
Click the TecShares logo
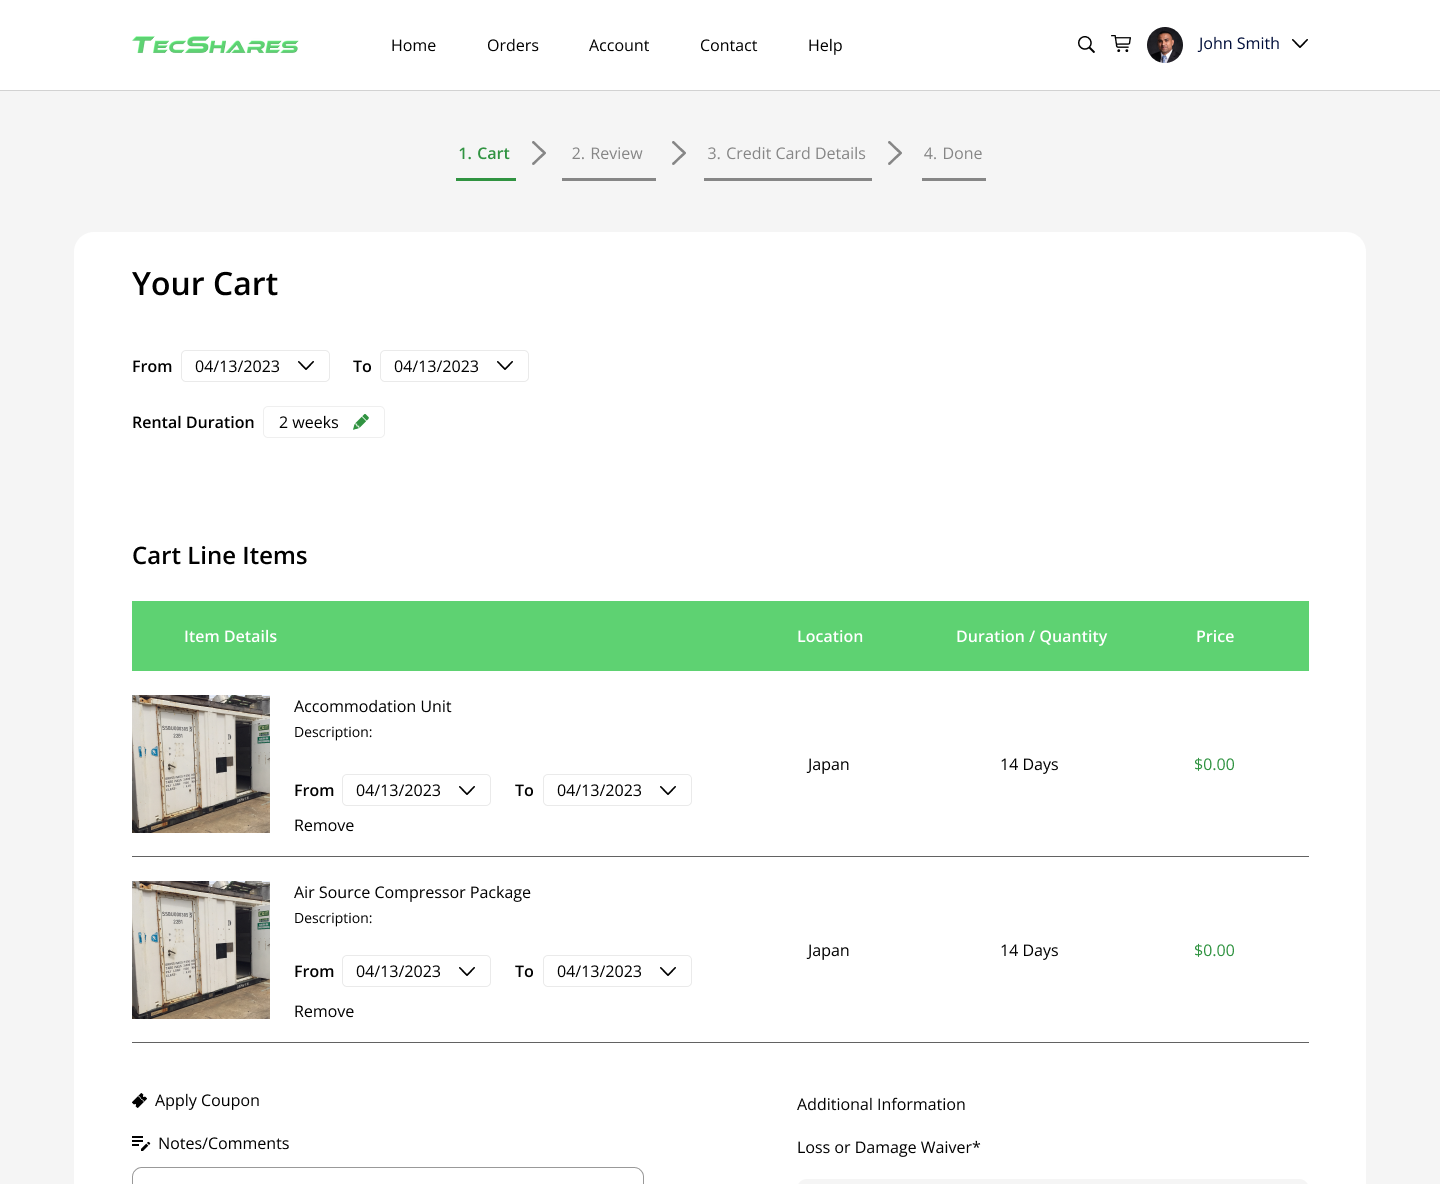(215, 45)
